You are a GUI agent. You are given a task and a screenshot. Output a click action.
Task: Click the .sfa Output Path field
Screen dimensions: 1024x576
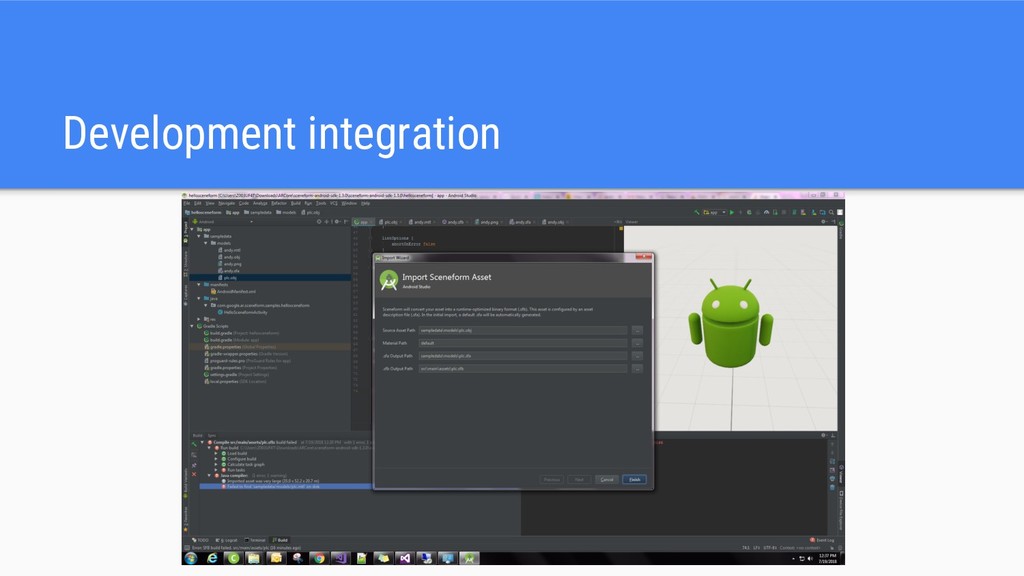522,356
